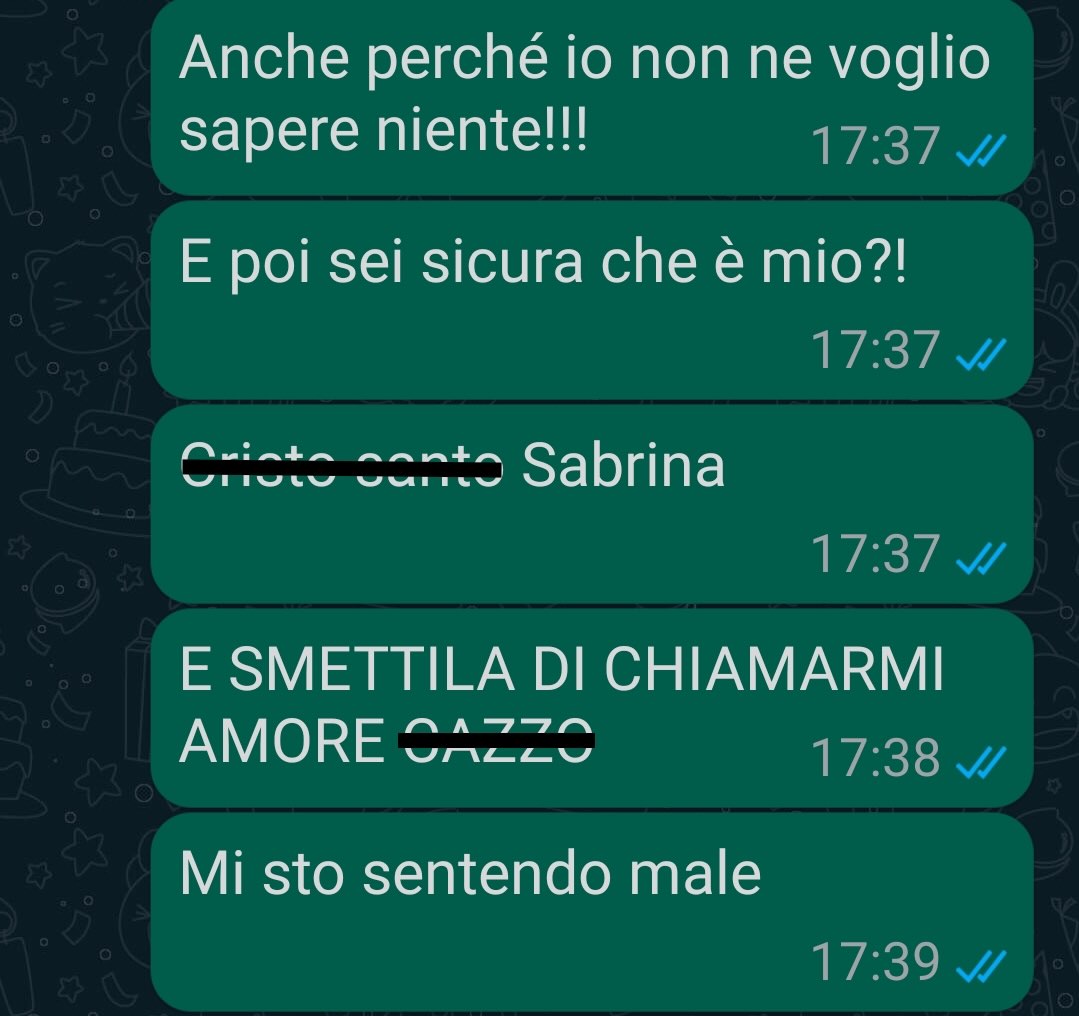Viewport: 1079px width, 1016px height.
Task: Select the 'E SMETTILA DI CHIAMARMI AMORE' message
Action: [592, 708]
